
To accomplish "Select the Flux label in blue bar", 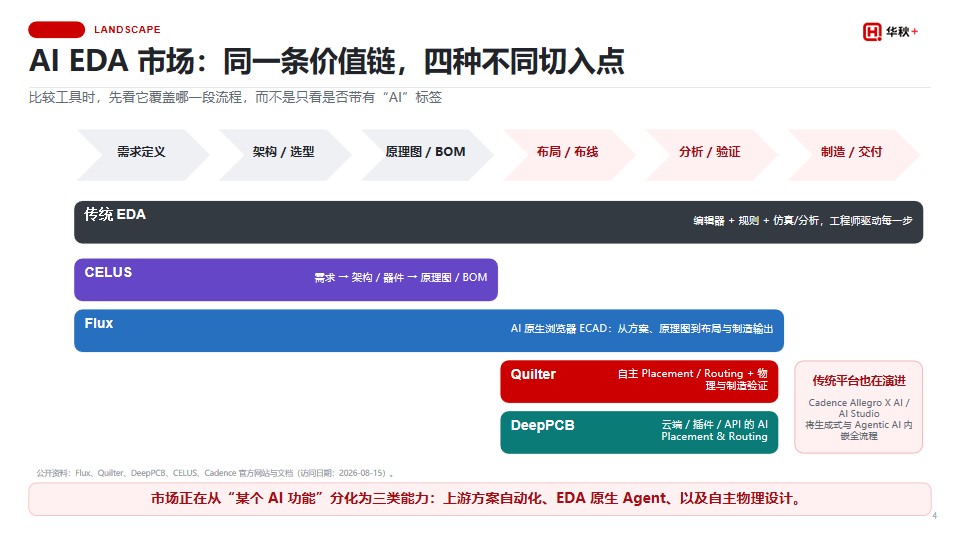I will point(99,323).
